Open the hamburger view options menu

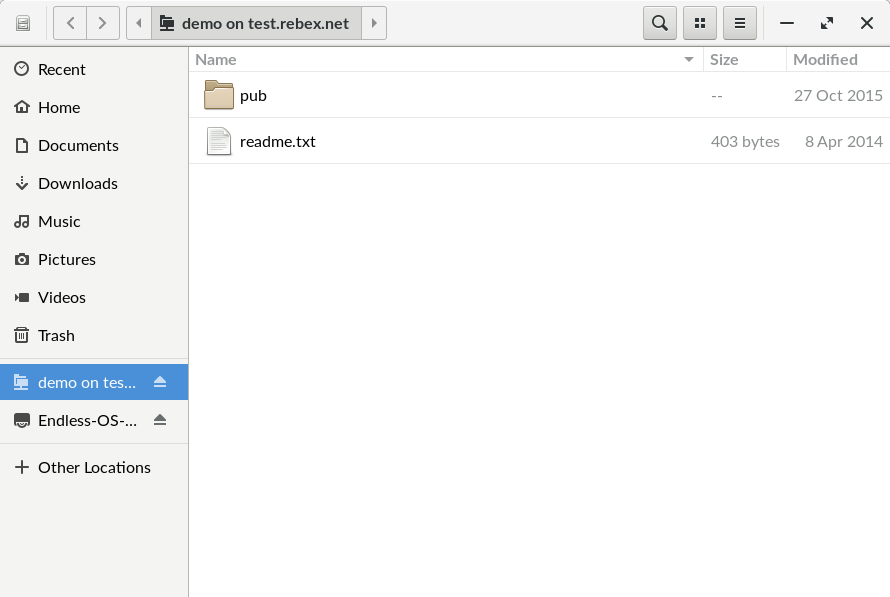(740, 23)
